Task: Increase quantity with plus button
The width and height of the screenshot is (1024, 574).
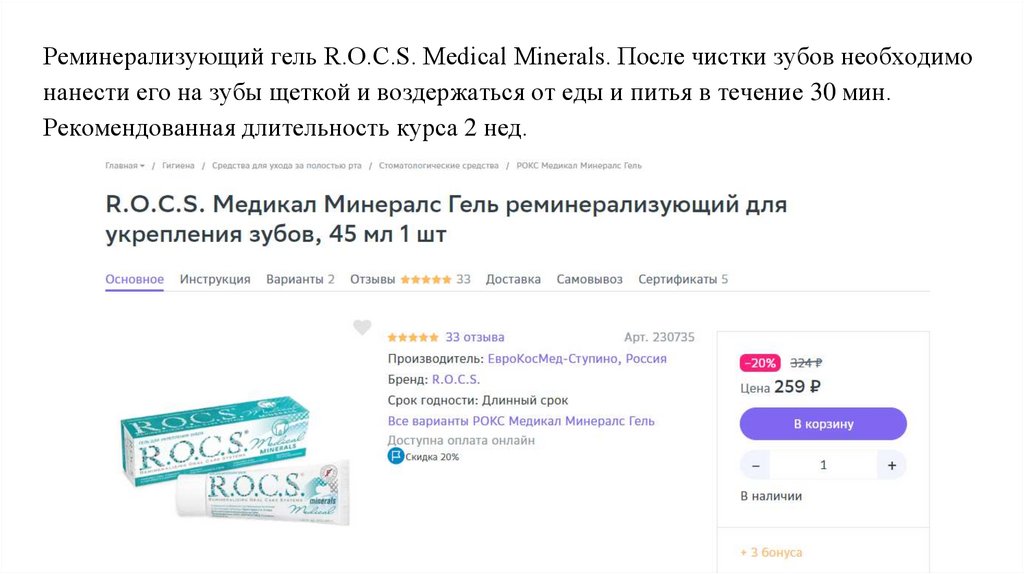Action: pyautogui.click(x=891, y=466)
